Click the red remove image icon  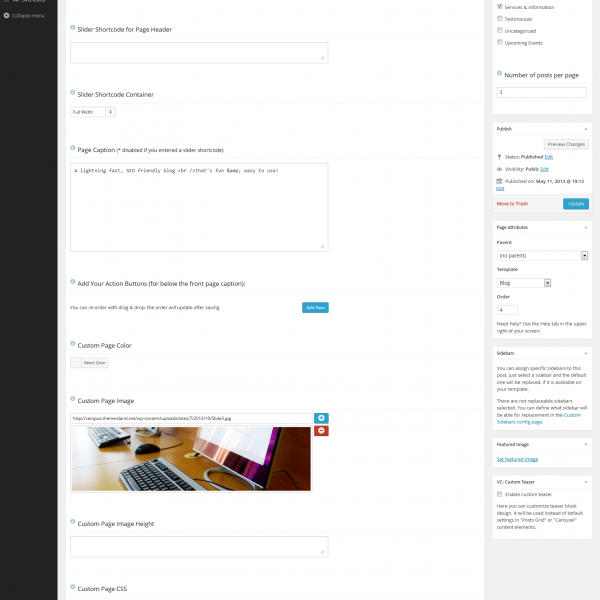[320, 430]
